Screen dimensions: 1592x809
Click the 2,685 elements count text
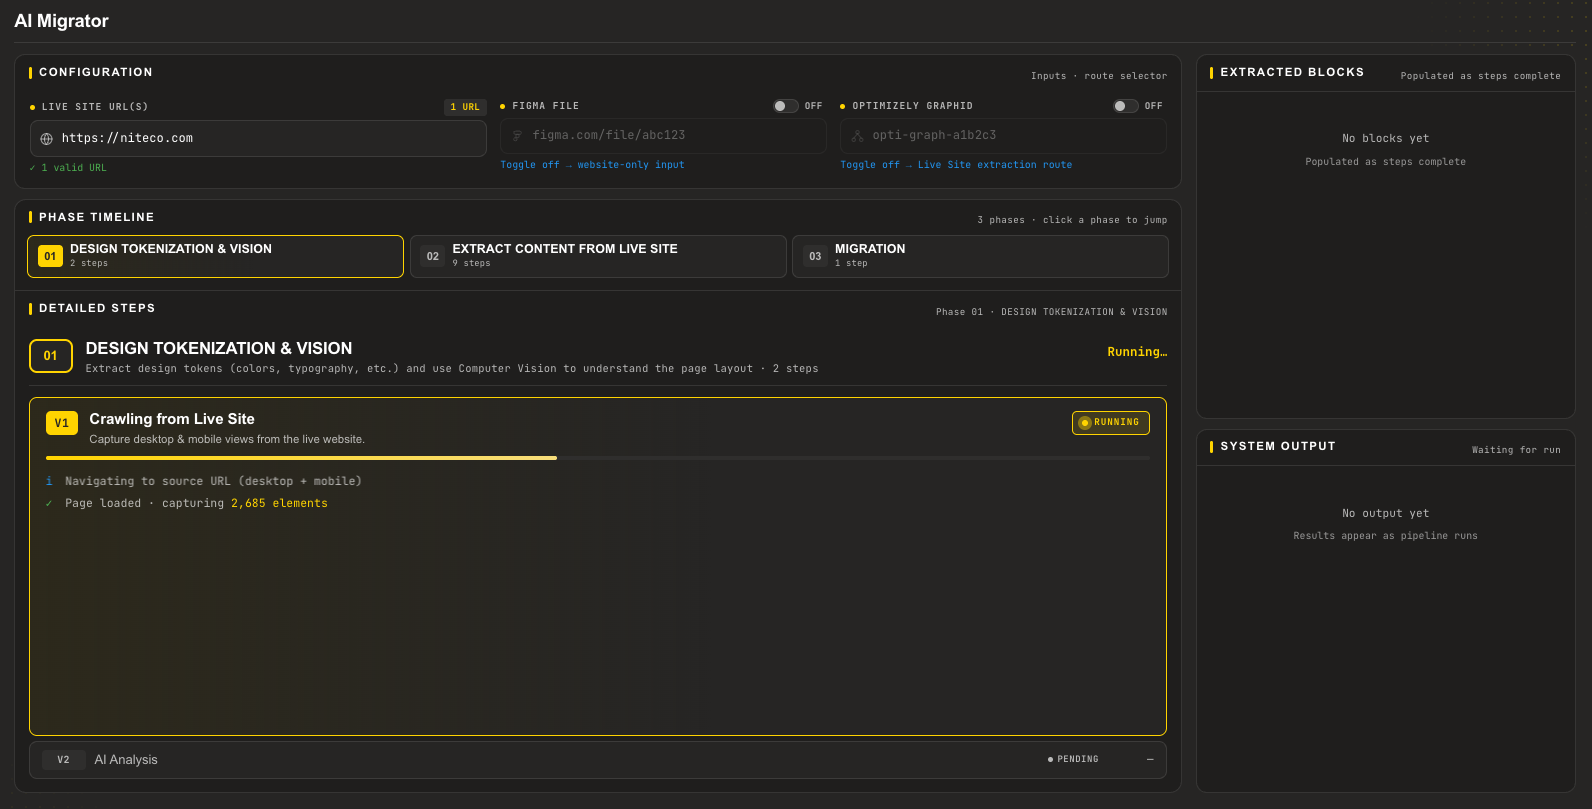279,503
